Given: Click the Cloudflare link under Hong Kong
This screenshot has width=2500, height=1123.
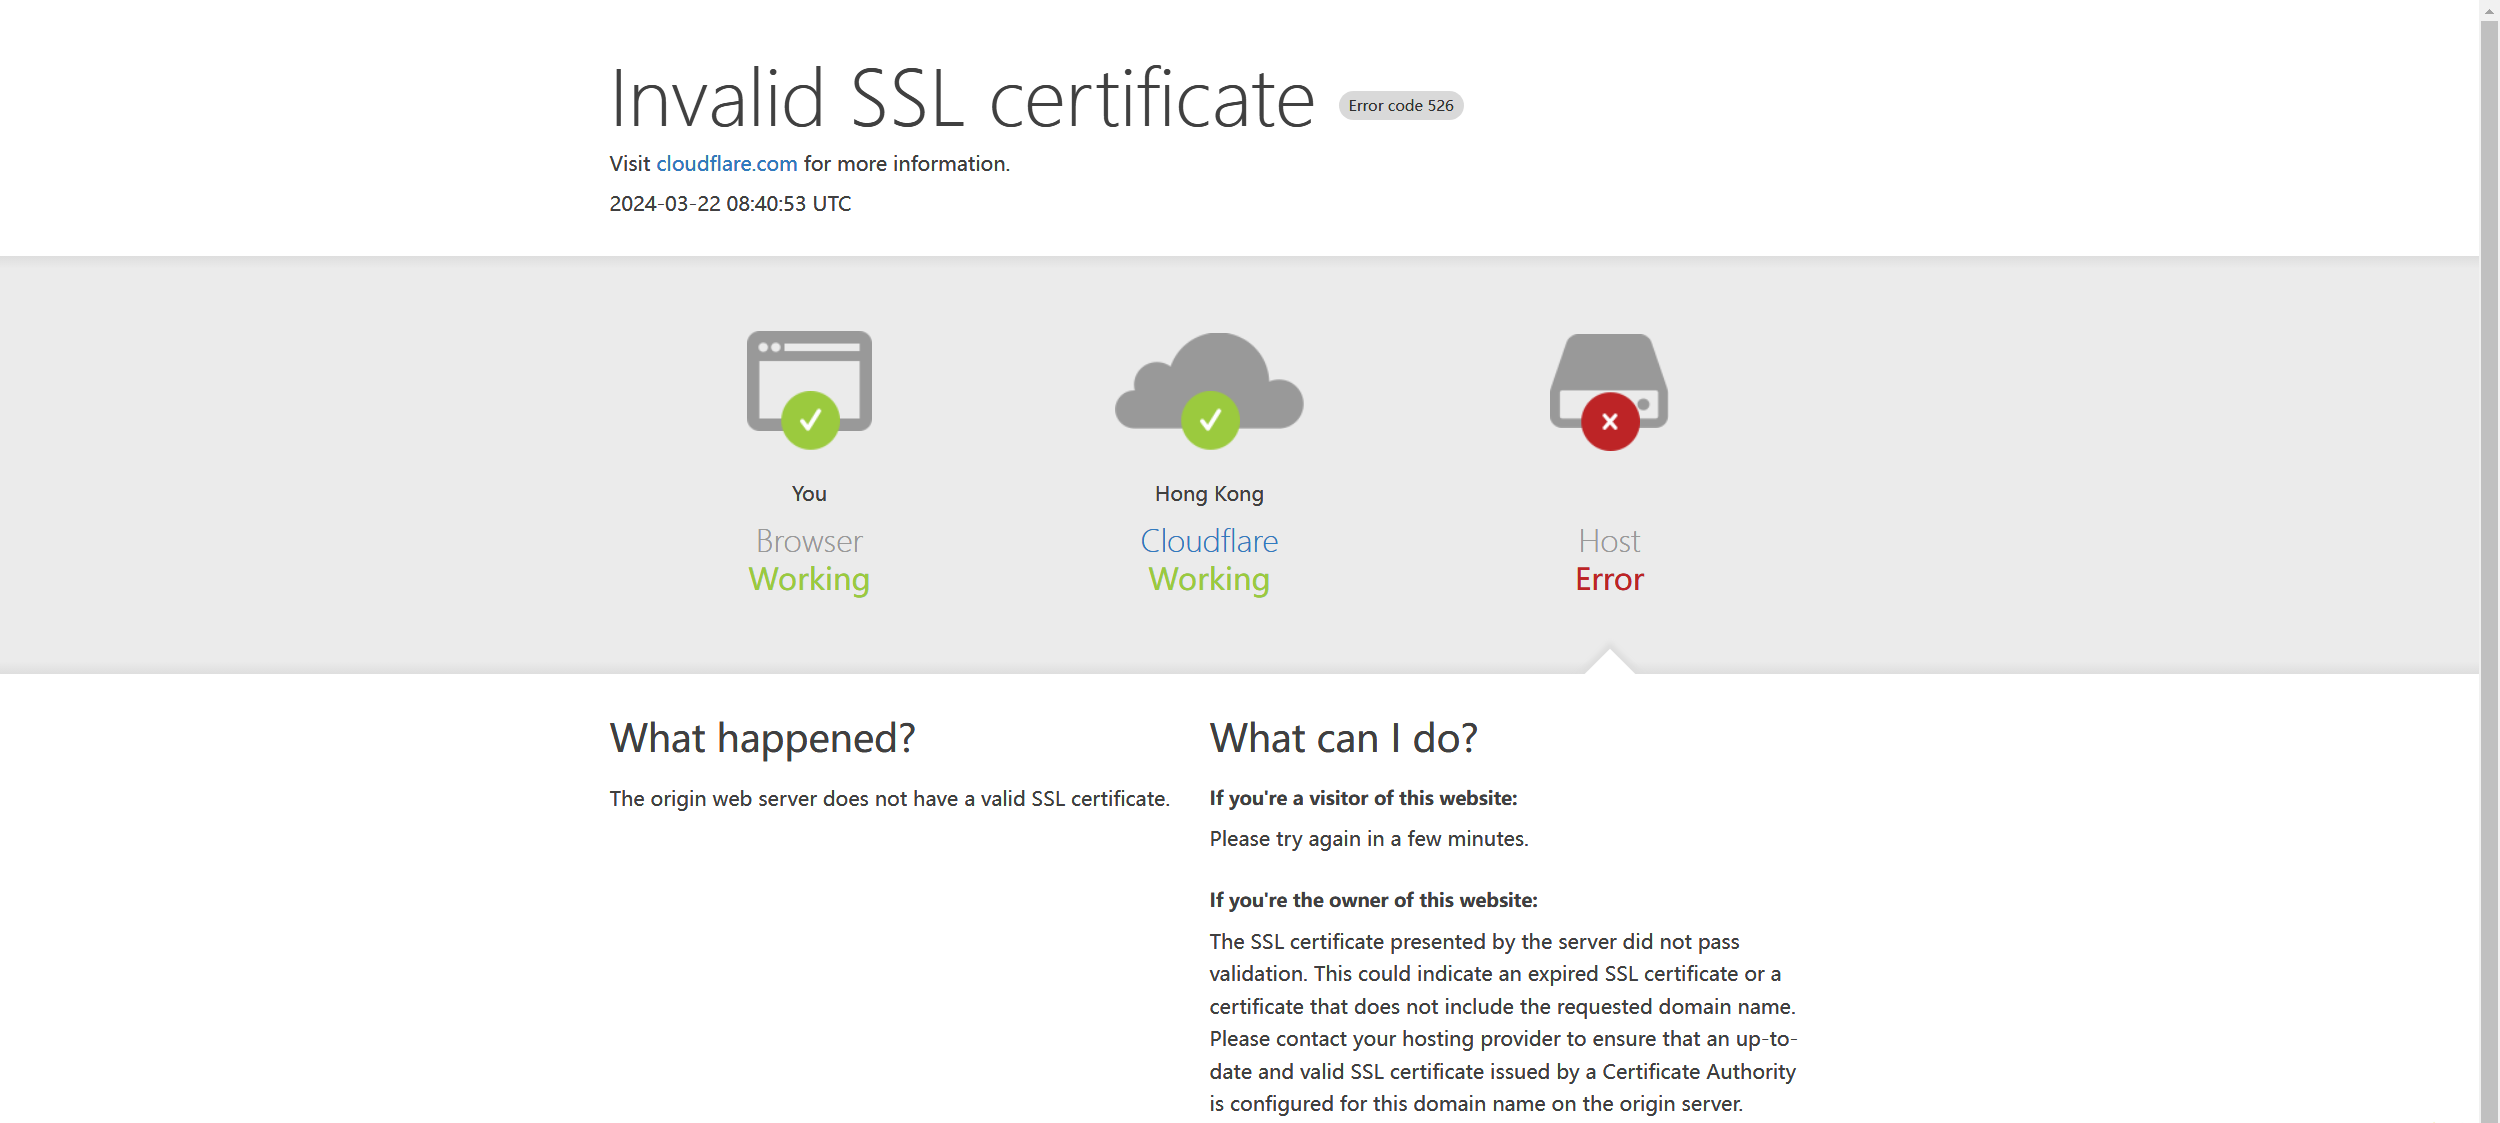Looking at the screenshot, I should coord(1209,541).
